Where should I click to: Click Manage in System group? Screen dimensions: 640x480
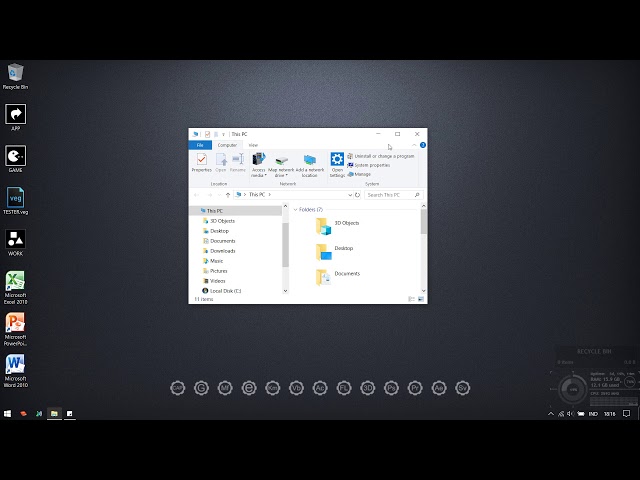[x=359, y=174]
